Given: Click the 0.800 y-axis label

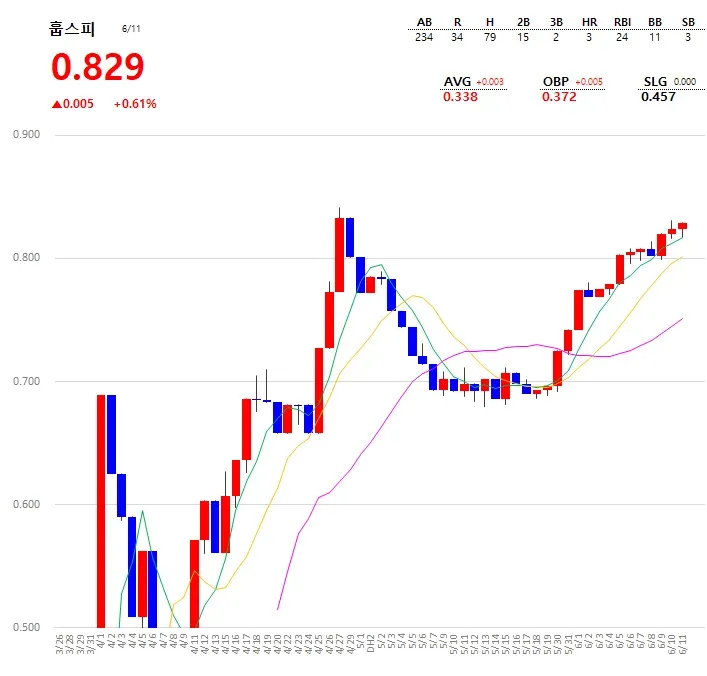Looking at the screenshot, I should click(x=26, y=258).
